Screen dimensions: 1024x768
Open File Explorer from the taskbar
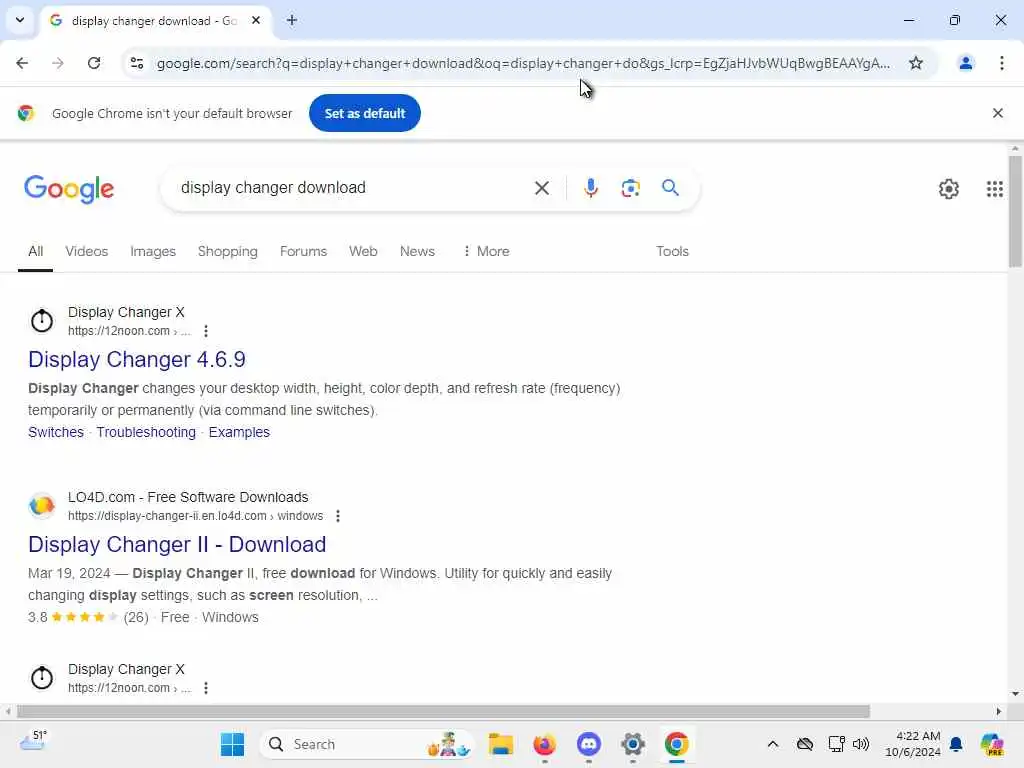501,744
